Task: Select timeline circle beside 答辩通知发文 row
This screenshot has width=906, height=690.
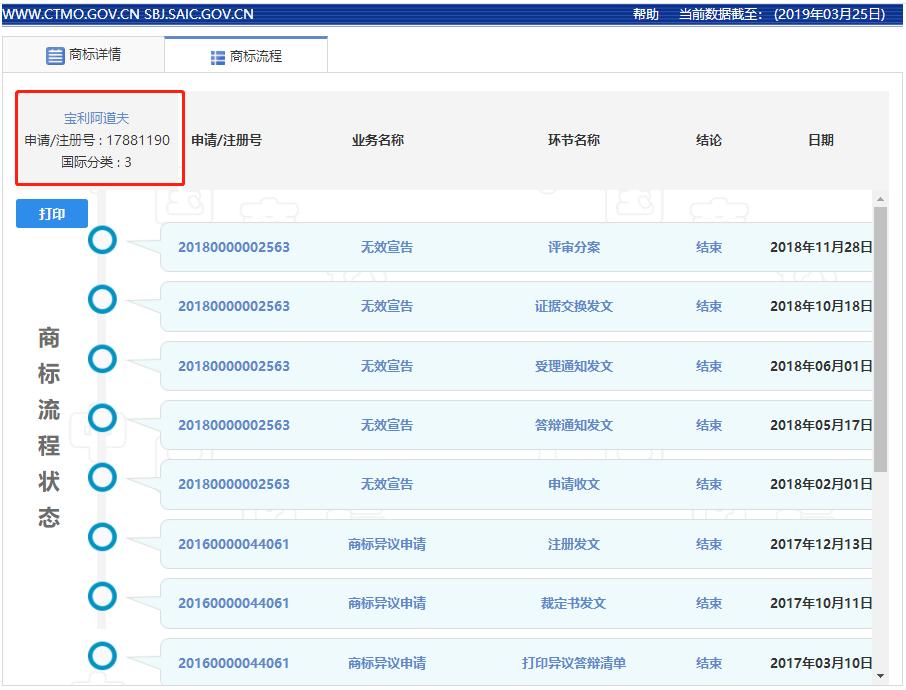Action: 102,418
